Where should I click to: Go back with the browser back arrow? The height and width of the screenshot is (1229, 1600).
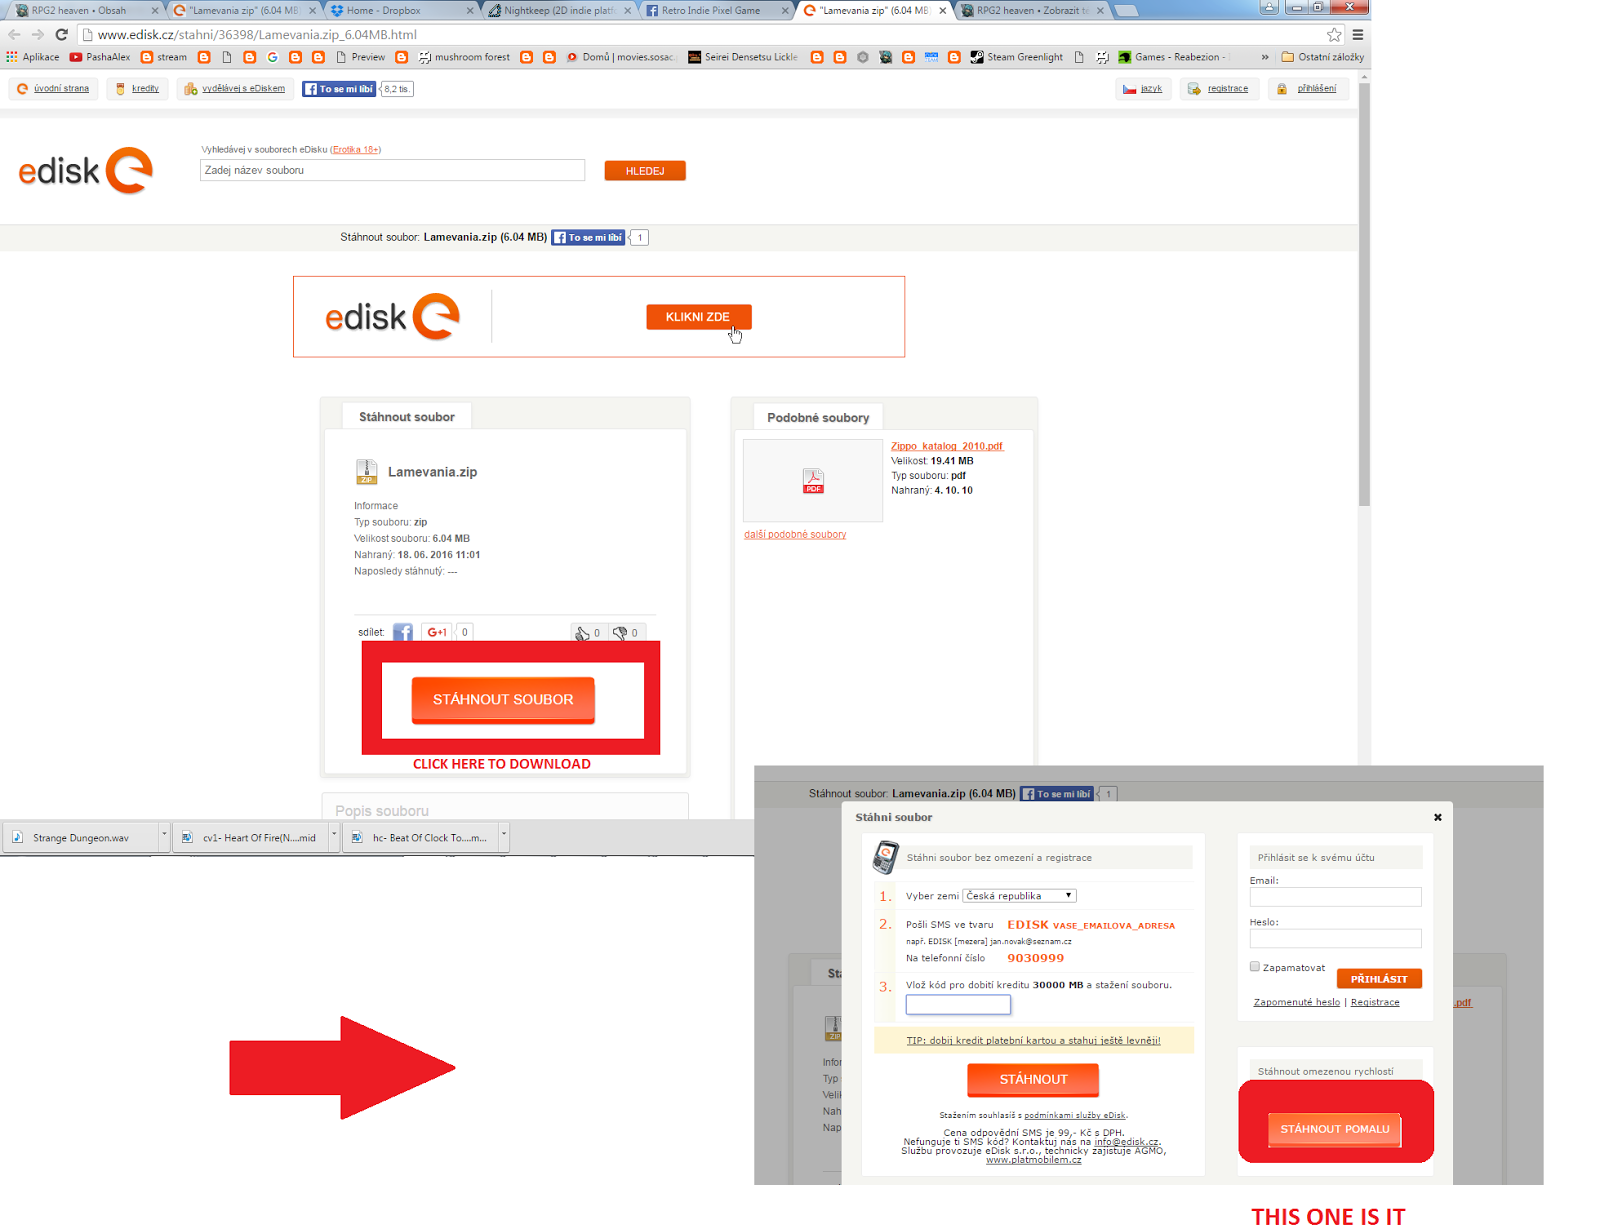tap(14, 34)
